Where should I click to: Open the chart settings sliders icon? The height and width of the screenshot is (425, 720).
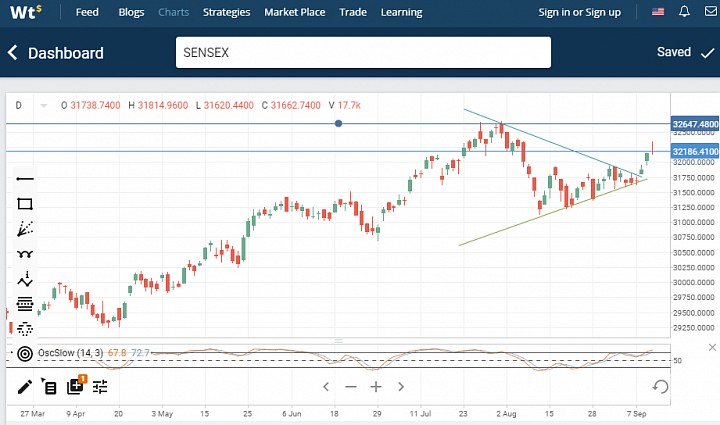(x=100, y=387)
